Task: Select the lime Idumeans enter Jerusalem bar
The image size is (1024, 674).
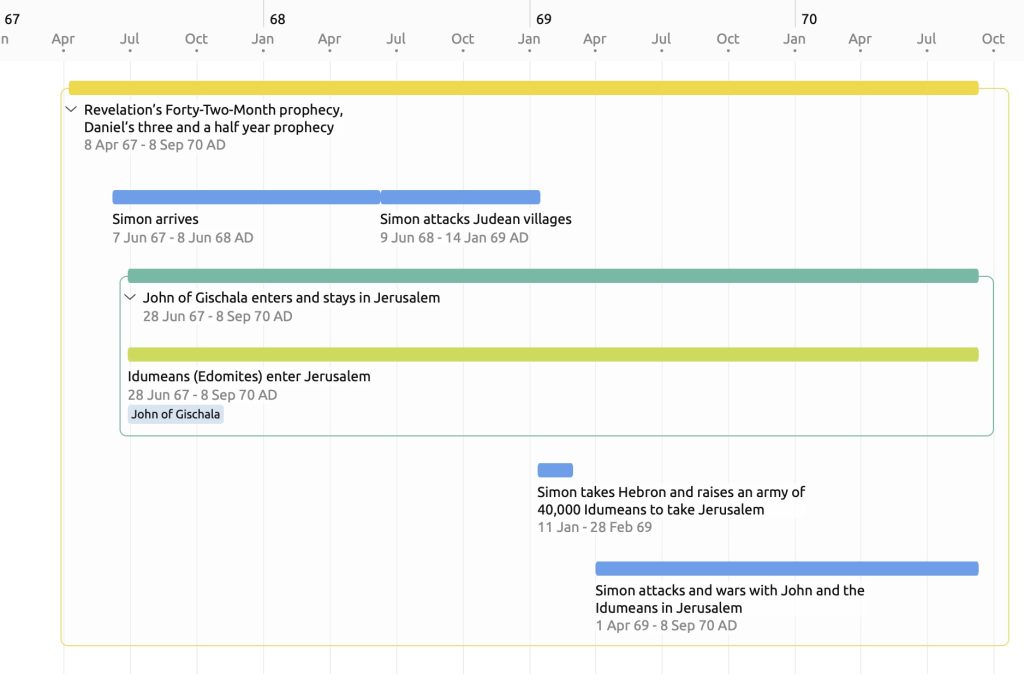Action: coord(553,355)
